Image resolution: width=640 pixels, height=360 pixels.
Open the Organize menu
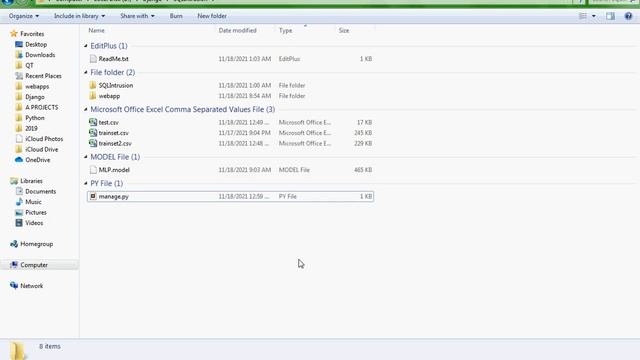click(x=24, y=16)
